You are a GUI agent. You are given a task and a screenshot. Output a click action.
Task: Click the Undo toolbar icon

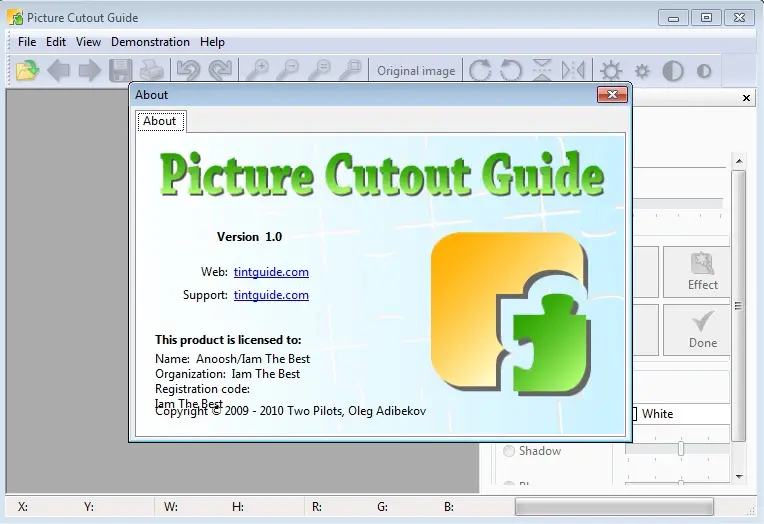(x=189, y=70)
